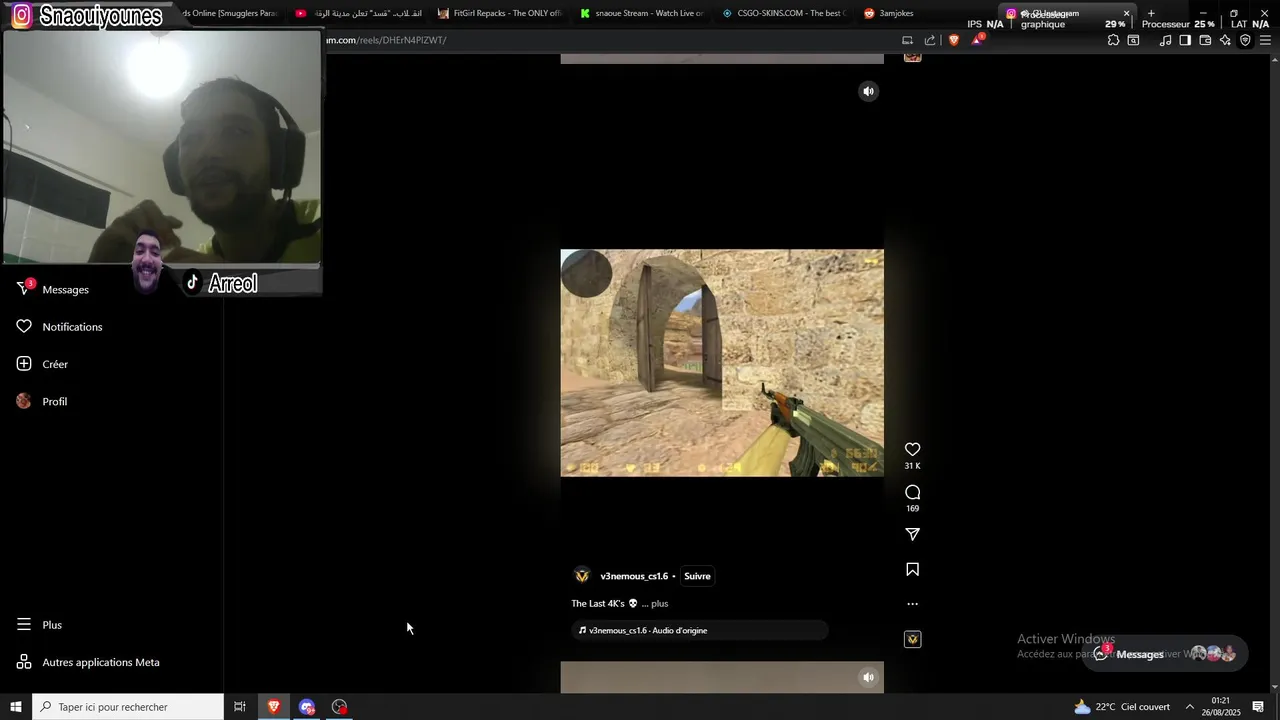Toggle the browser sidebar panel icon
This screenshot has width=1280, height=720.
pyautogui.click(x=1185, y=40)
